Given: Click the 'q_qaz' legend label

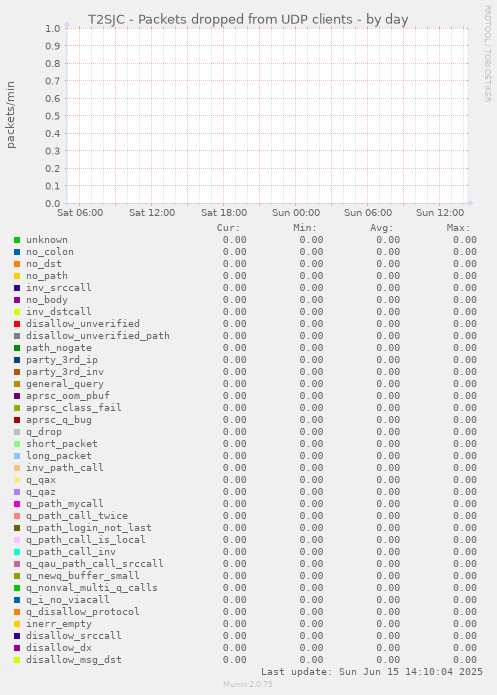Looking at the screenshot, I should pos(41,492).
